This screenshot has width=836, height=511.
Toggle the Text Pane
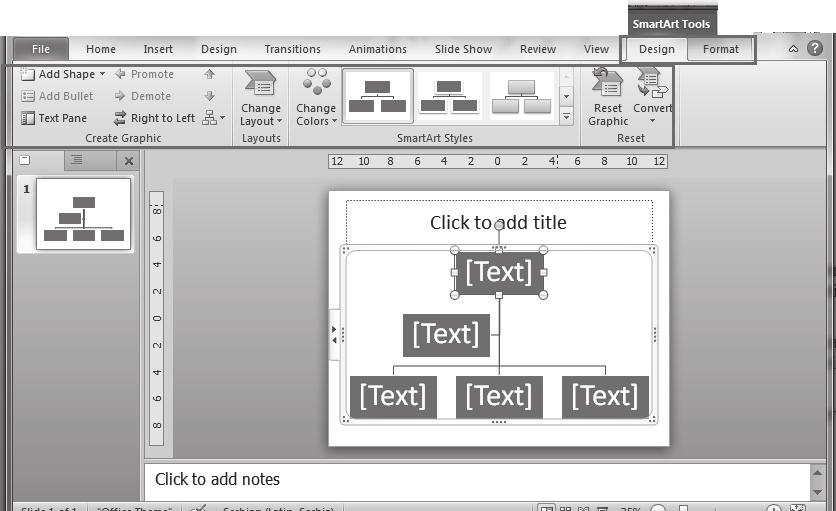pyautogui.click(x=54, y=118)
